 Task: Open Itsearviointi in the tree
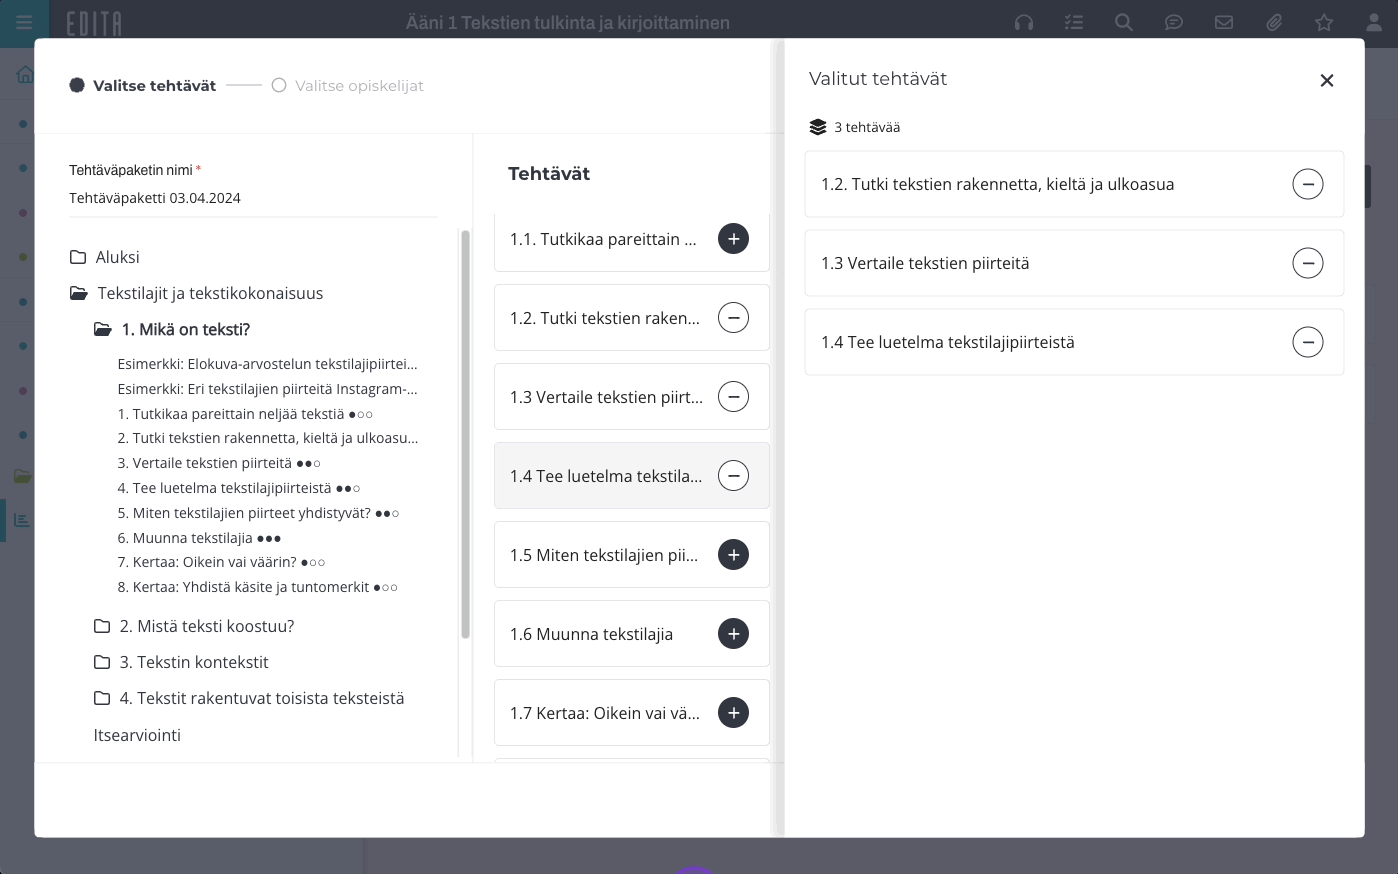coord(137,735)
